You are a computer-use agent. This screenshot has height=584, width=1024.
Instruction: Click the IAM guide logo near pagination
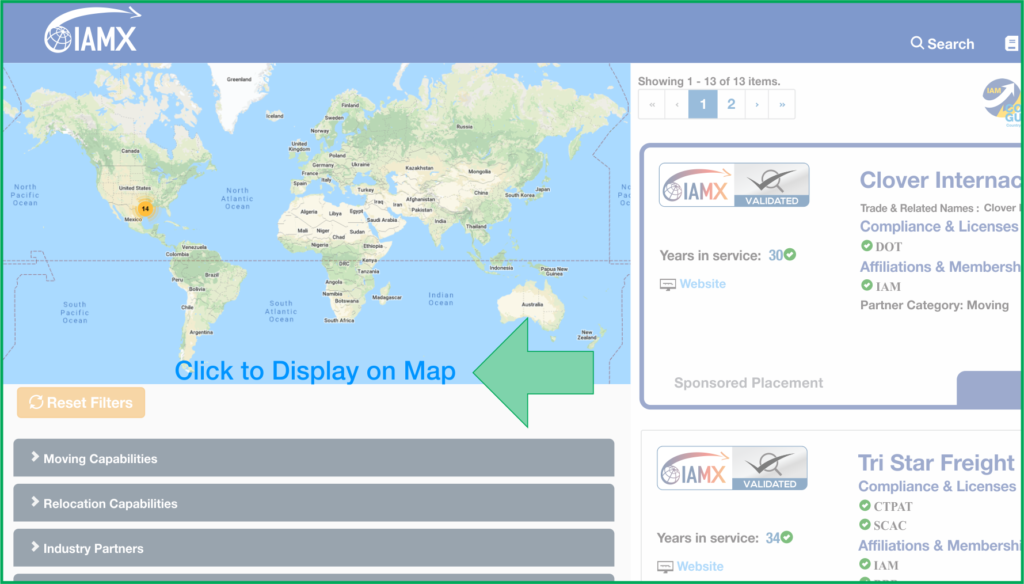point(1002,103)
